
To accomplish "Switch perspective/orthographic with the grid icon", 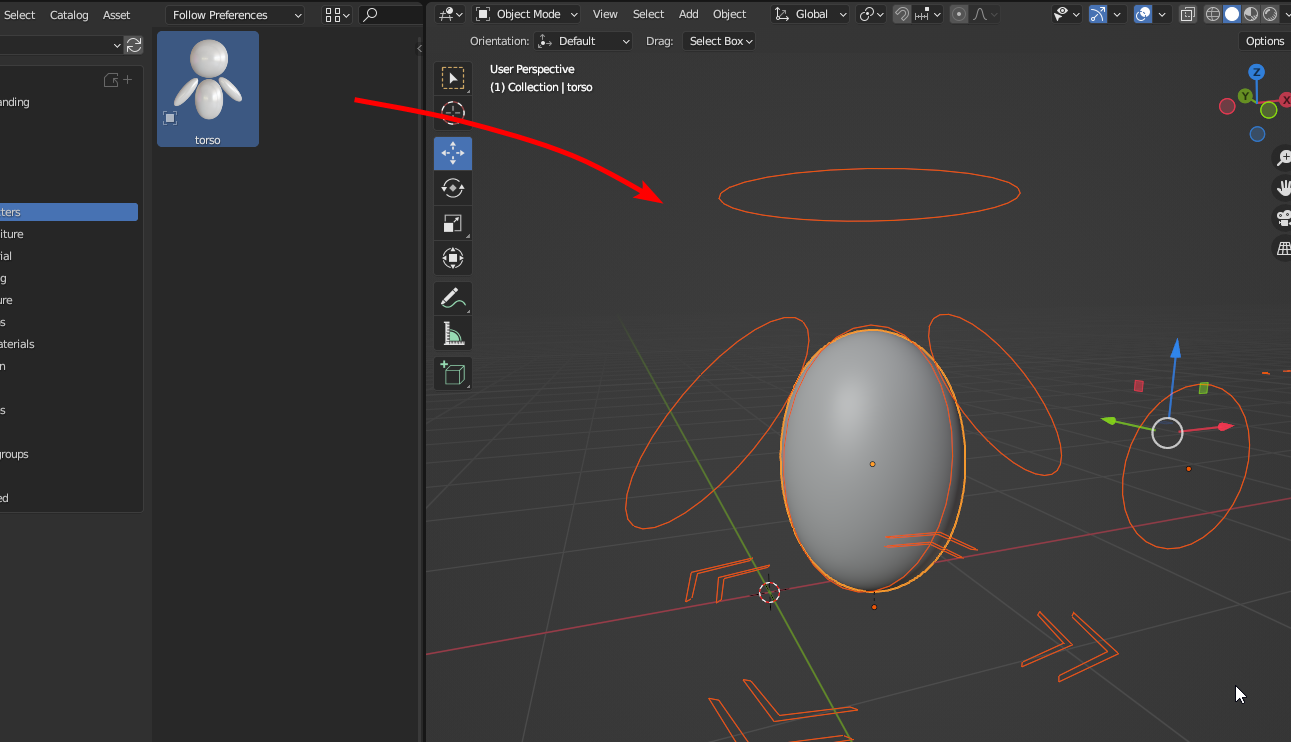I will [x=1283, y=249].
